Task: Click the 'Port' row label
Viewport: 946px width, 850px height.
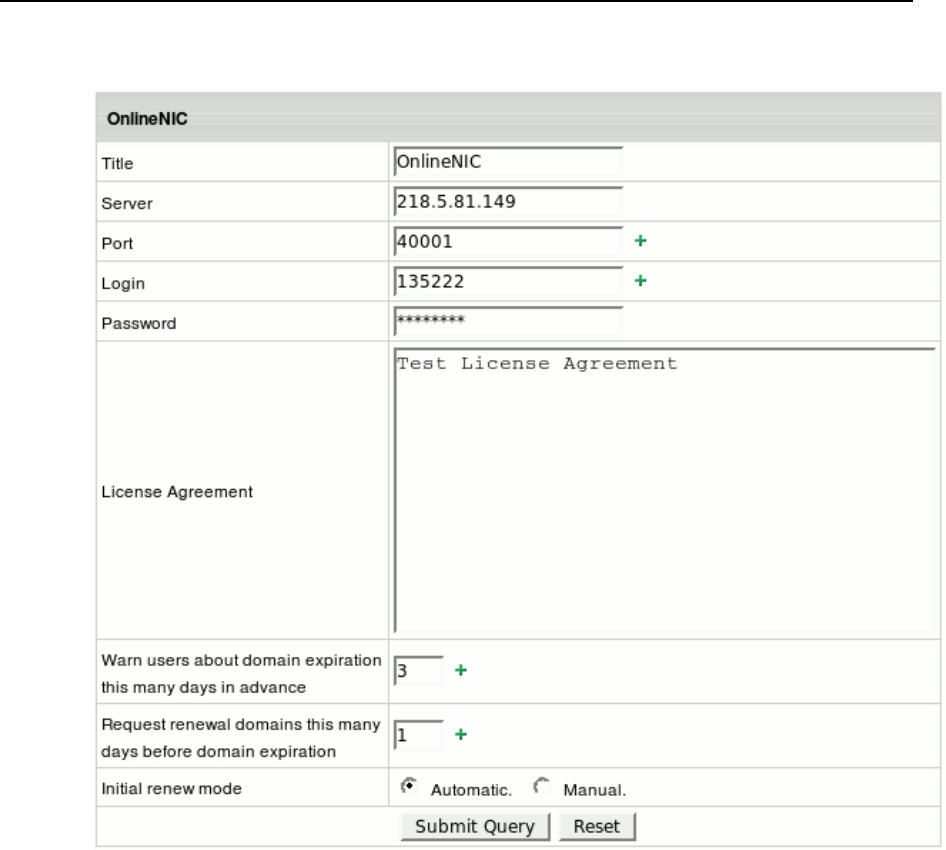Action: (117, 243)
